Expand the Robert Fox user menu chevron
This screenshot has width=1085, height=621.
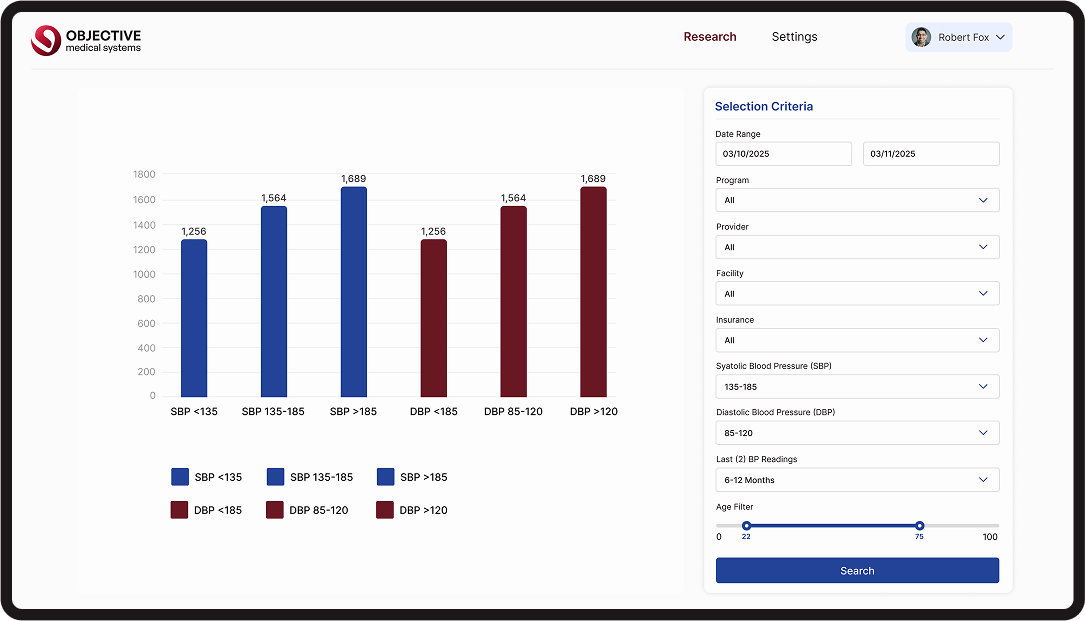1000,37
